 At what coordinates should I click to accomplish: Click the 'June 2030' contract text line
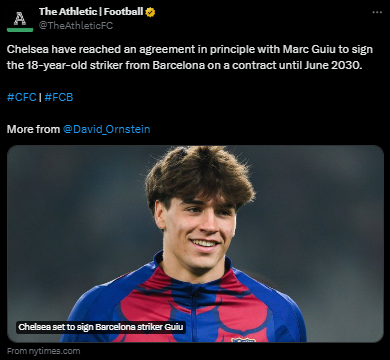[x=184, y=65]
